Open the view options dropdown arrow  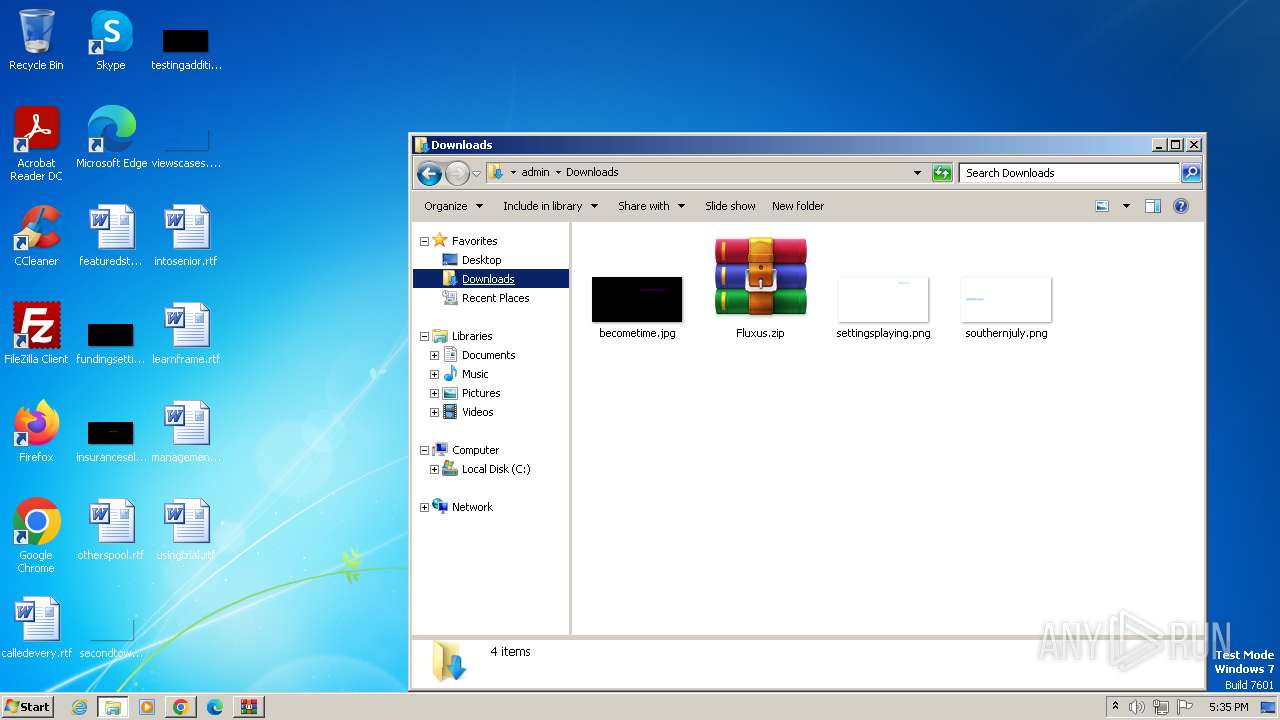pyautogui.click(x=1126, y=206)
